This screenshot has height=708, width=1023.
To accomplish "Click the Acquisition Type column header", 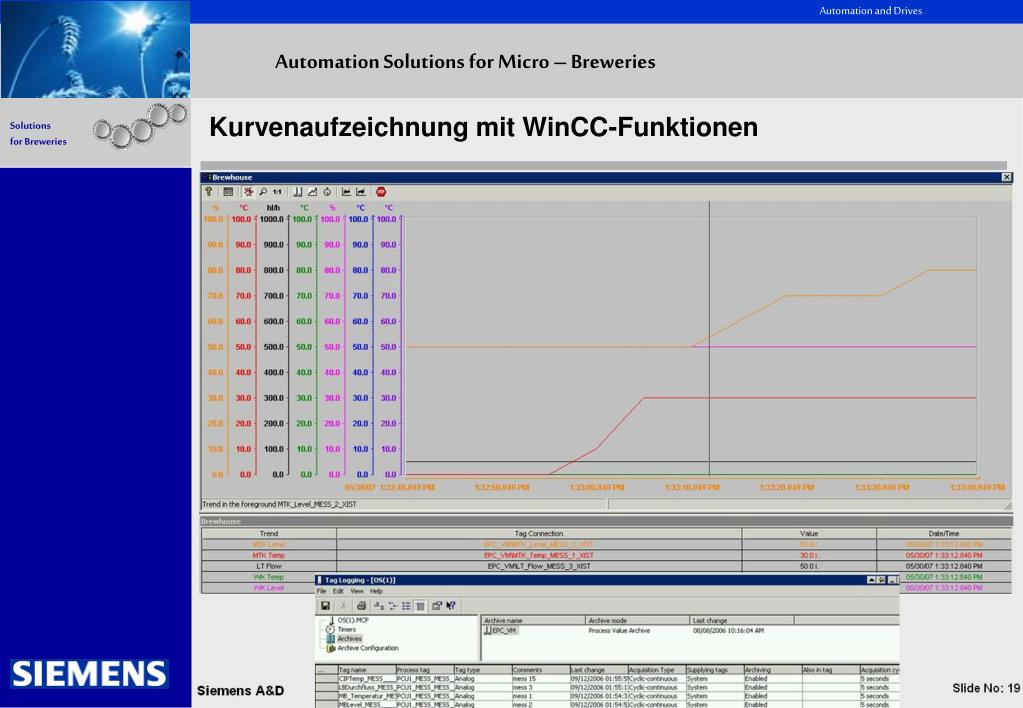I will (x=656, y=670).
